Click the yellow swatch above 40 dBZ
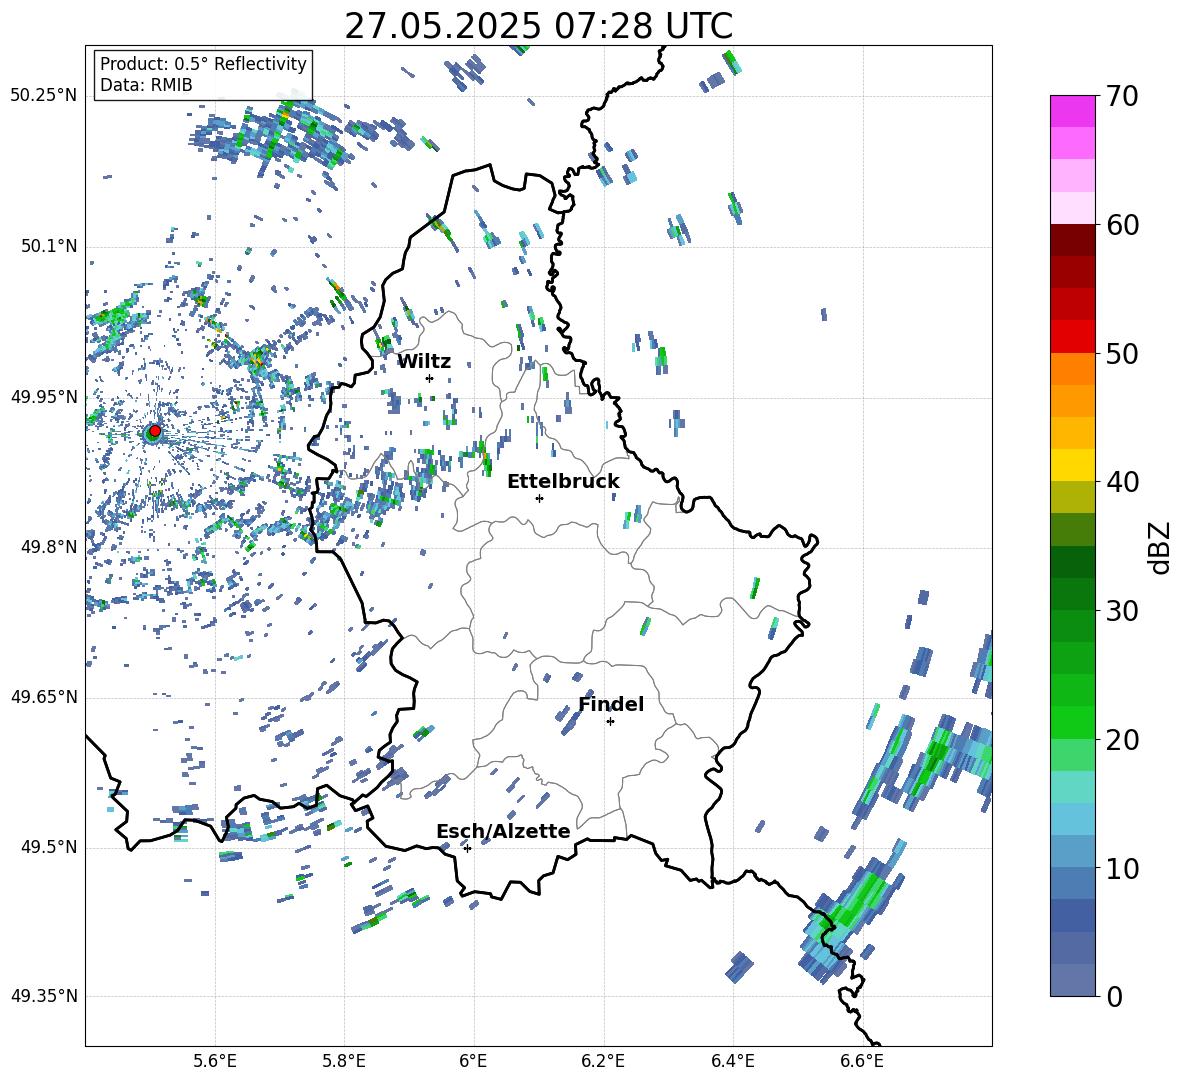The width and height of the screenshot is (1184, 1081). pyautogui.click(x=1073, y=465)
